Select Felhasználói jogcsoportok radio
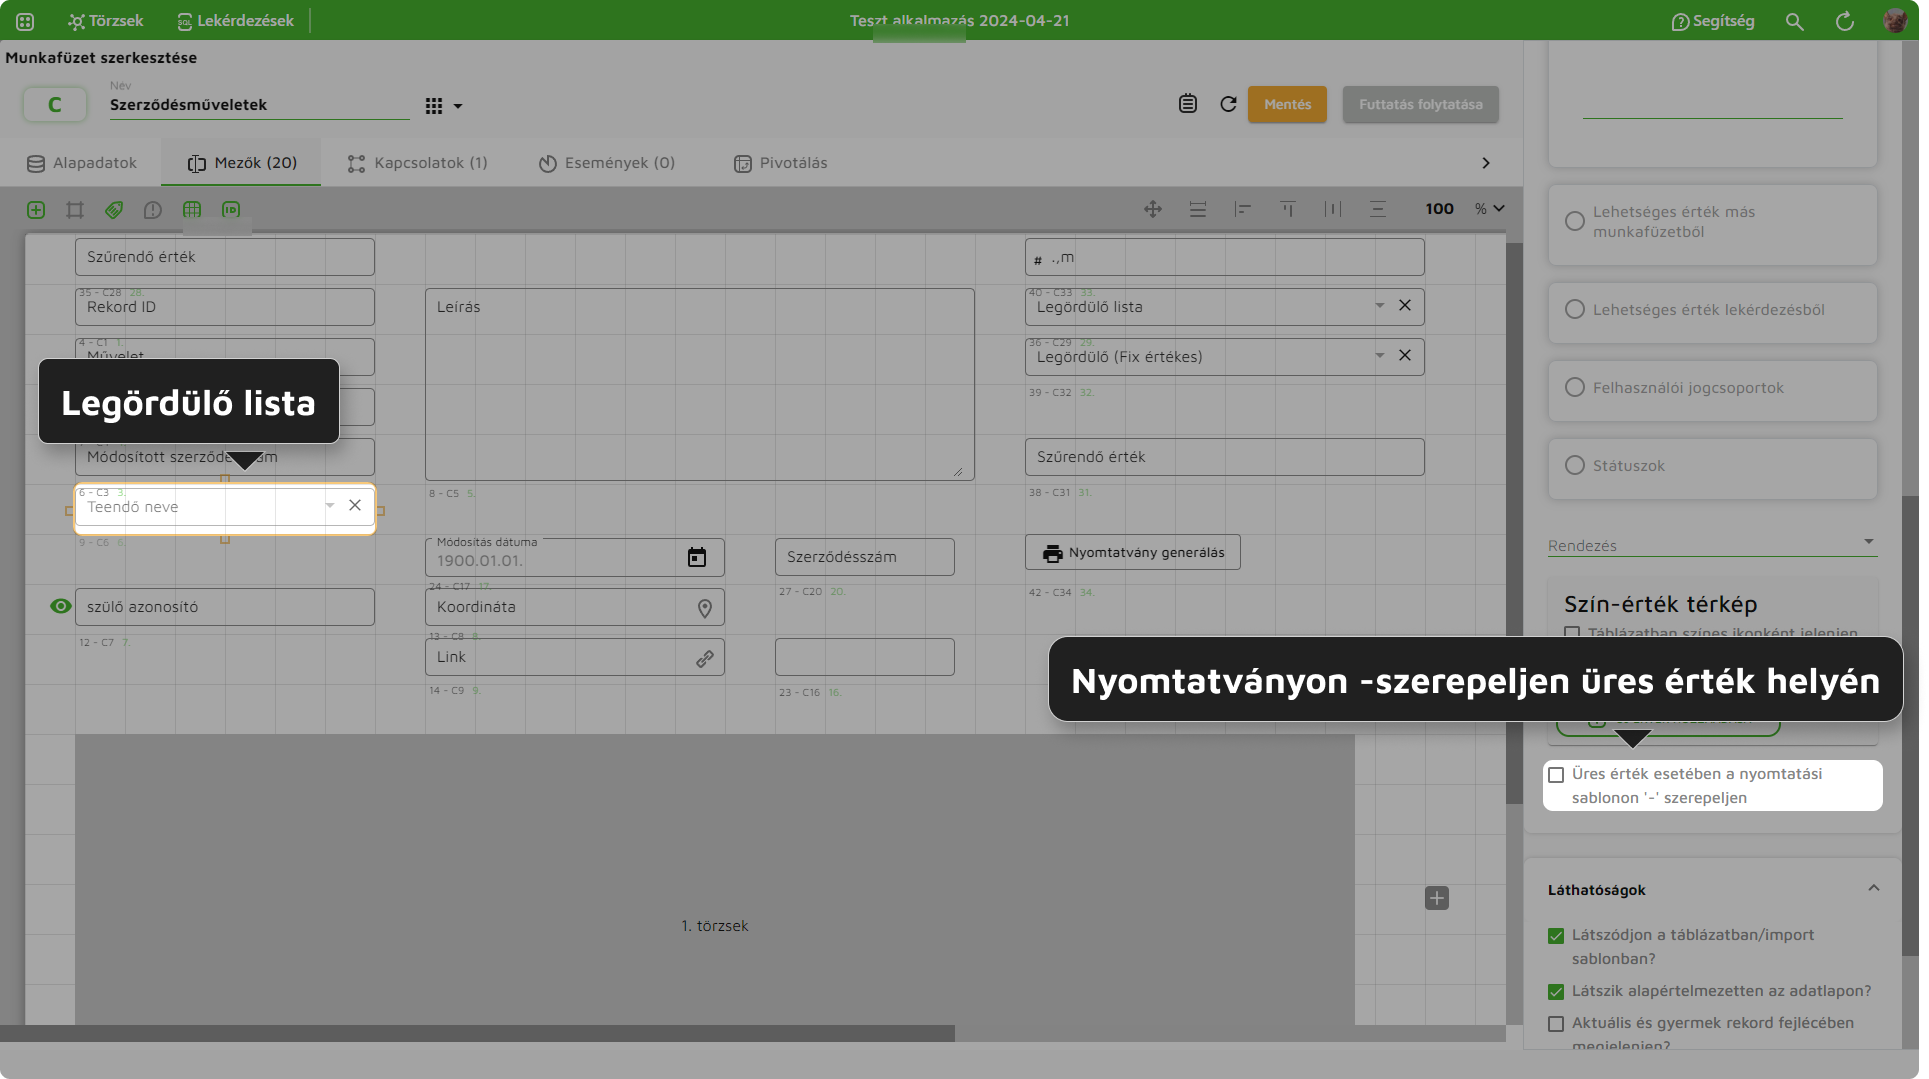This screenshot has height=1079, width=1929. point(1575,388)
